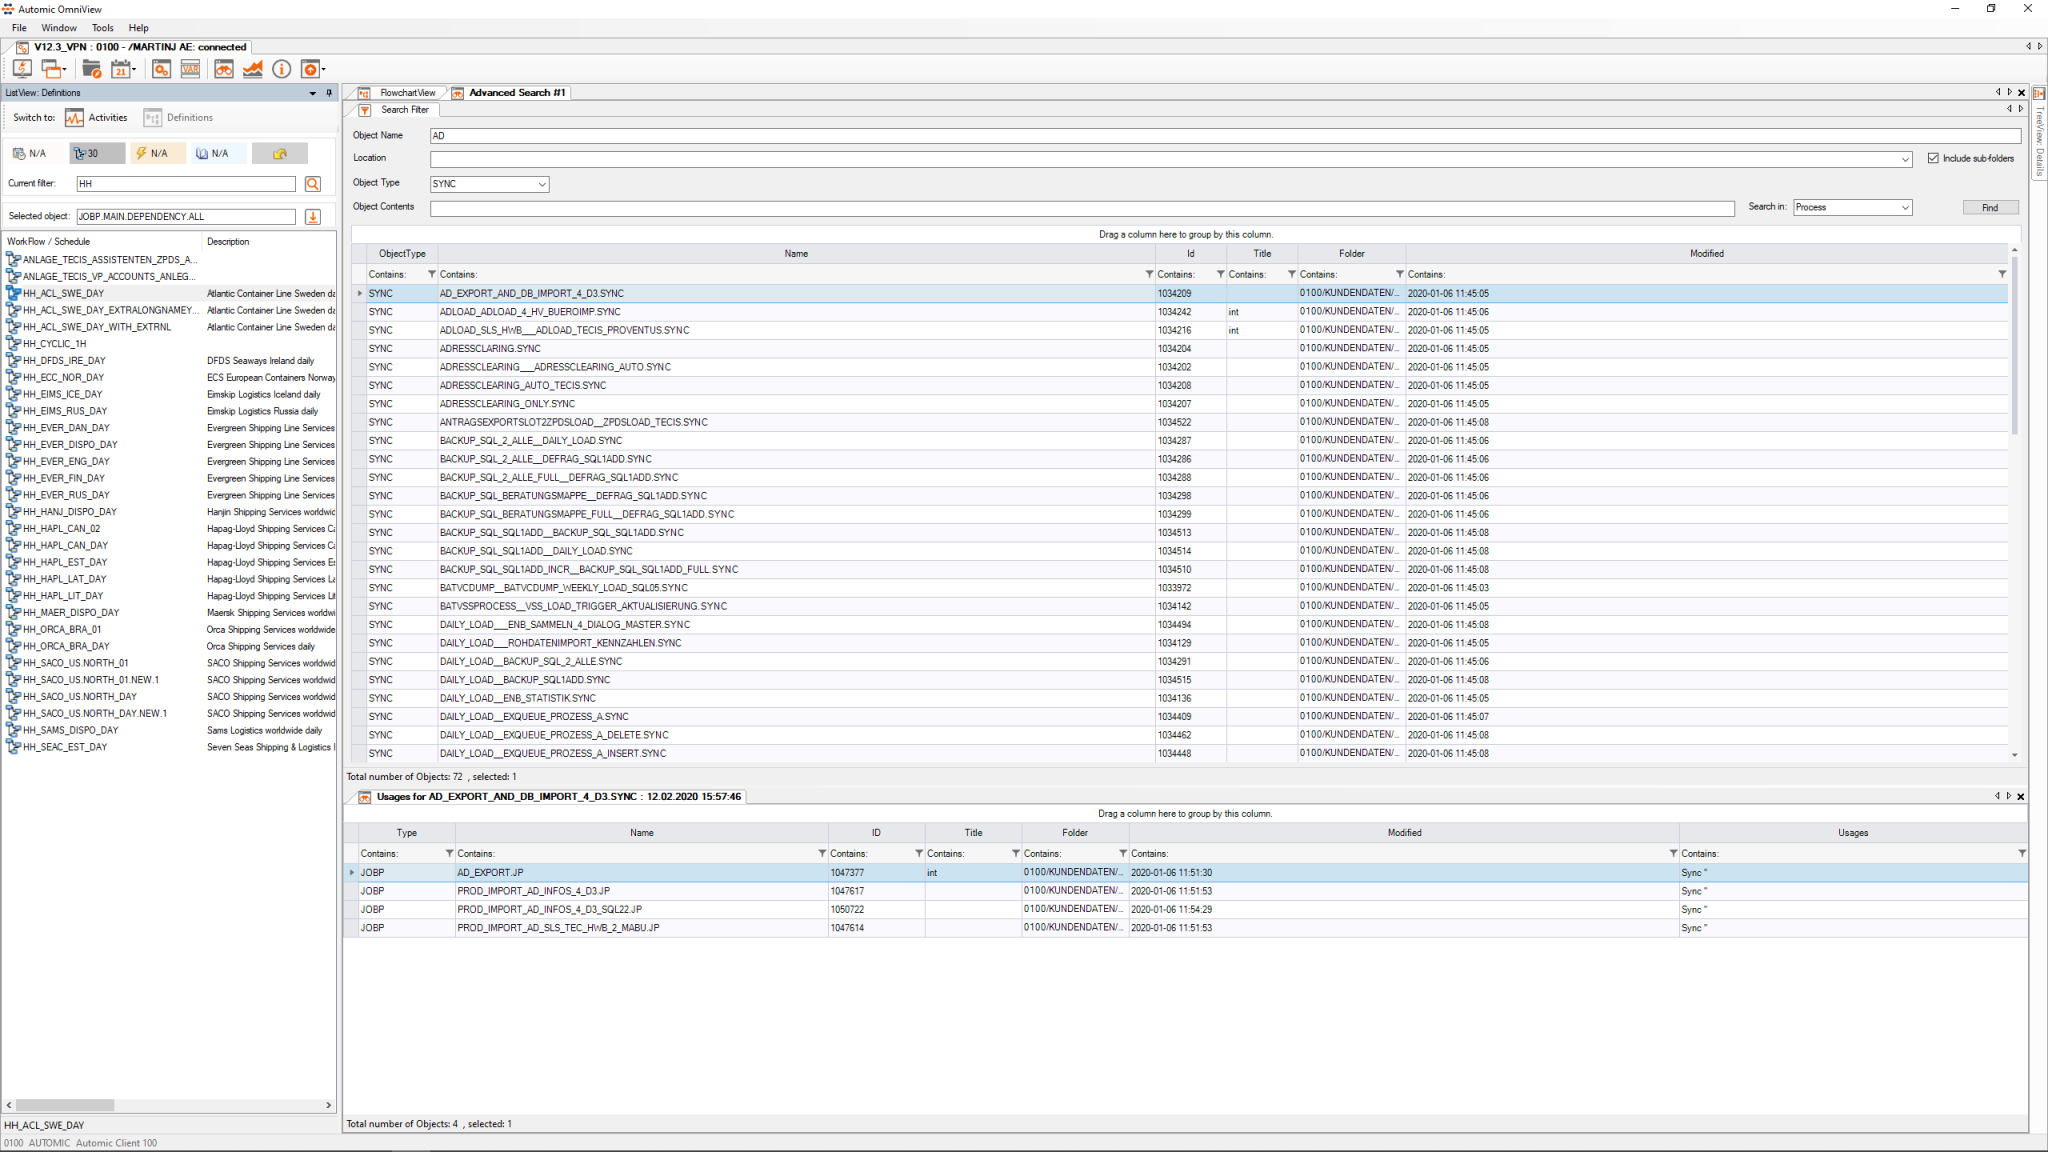Open the Object Type SYNC dropdown

tap(540, 184)
